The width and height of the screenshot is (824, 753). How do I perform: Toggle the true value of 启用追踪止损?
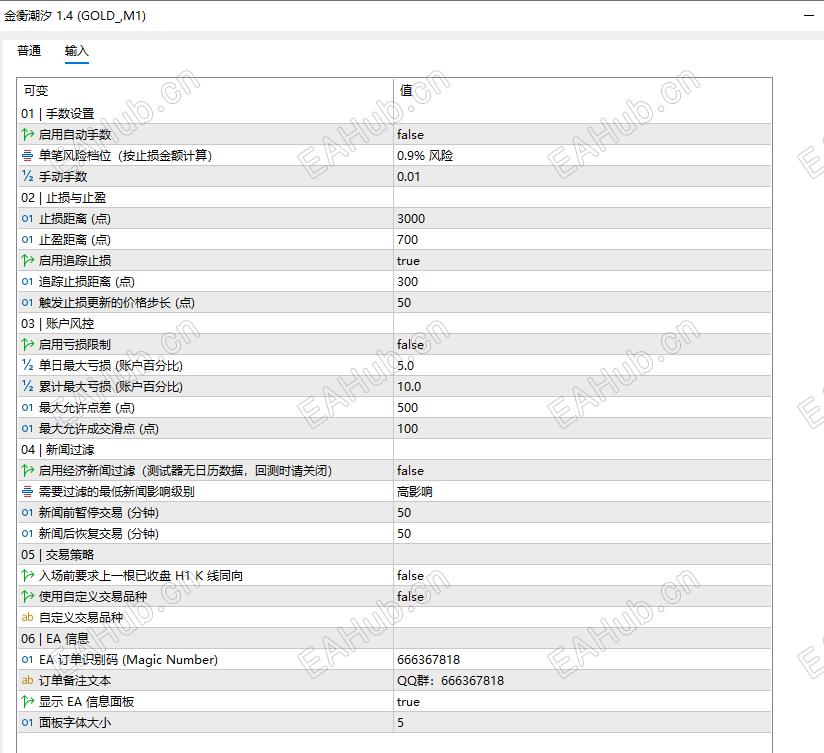click(408, 261)
